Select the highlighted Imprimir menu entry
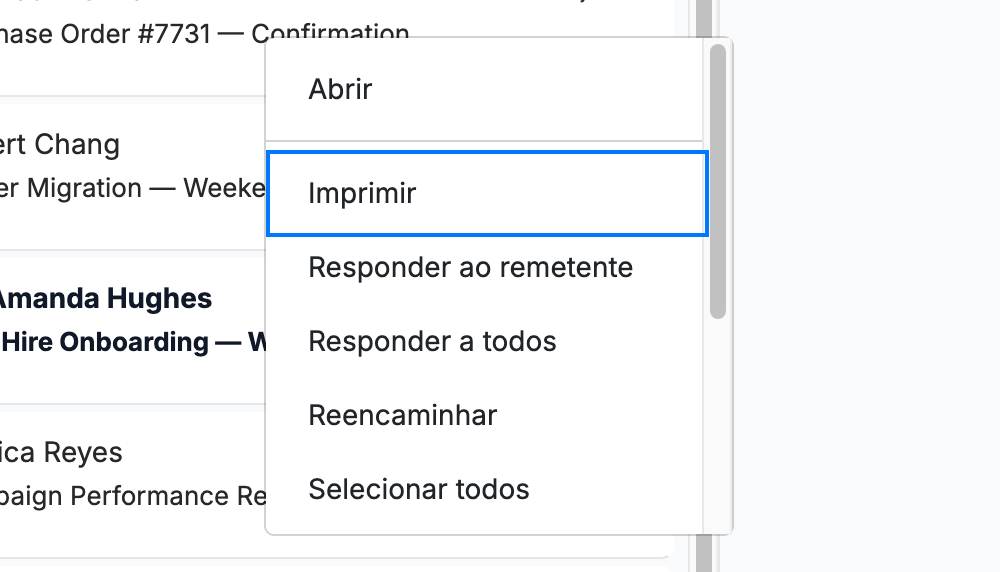This screenshot has width=1000, height=572. [x=487, y=193]
